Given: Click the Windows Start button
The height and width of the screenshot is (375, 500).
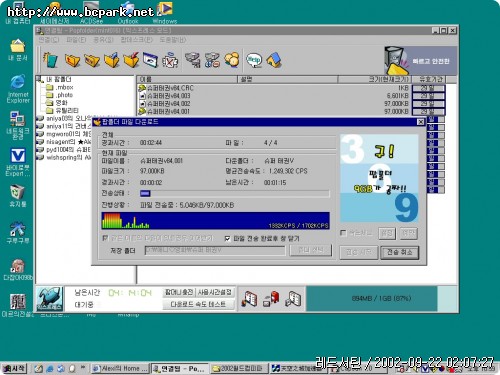Looking at the screenshot, I should (x=14, y=368).
